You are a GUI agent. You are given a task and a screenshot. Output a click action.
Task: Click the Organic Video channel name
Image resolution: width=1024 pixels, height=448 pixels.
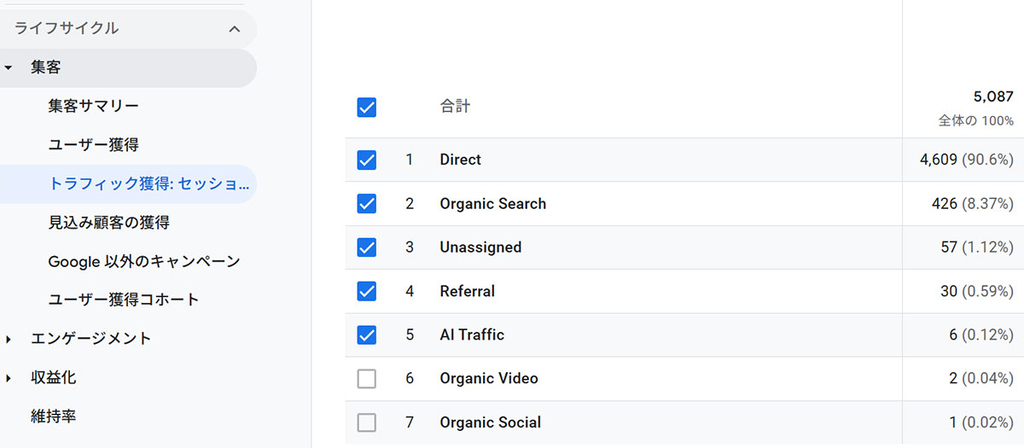(489, 379)
